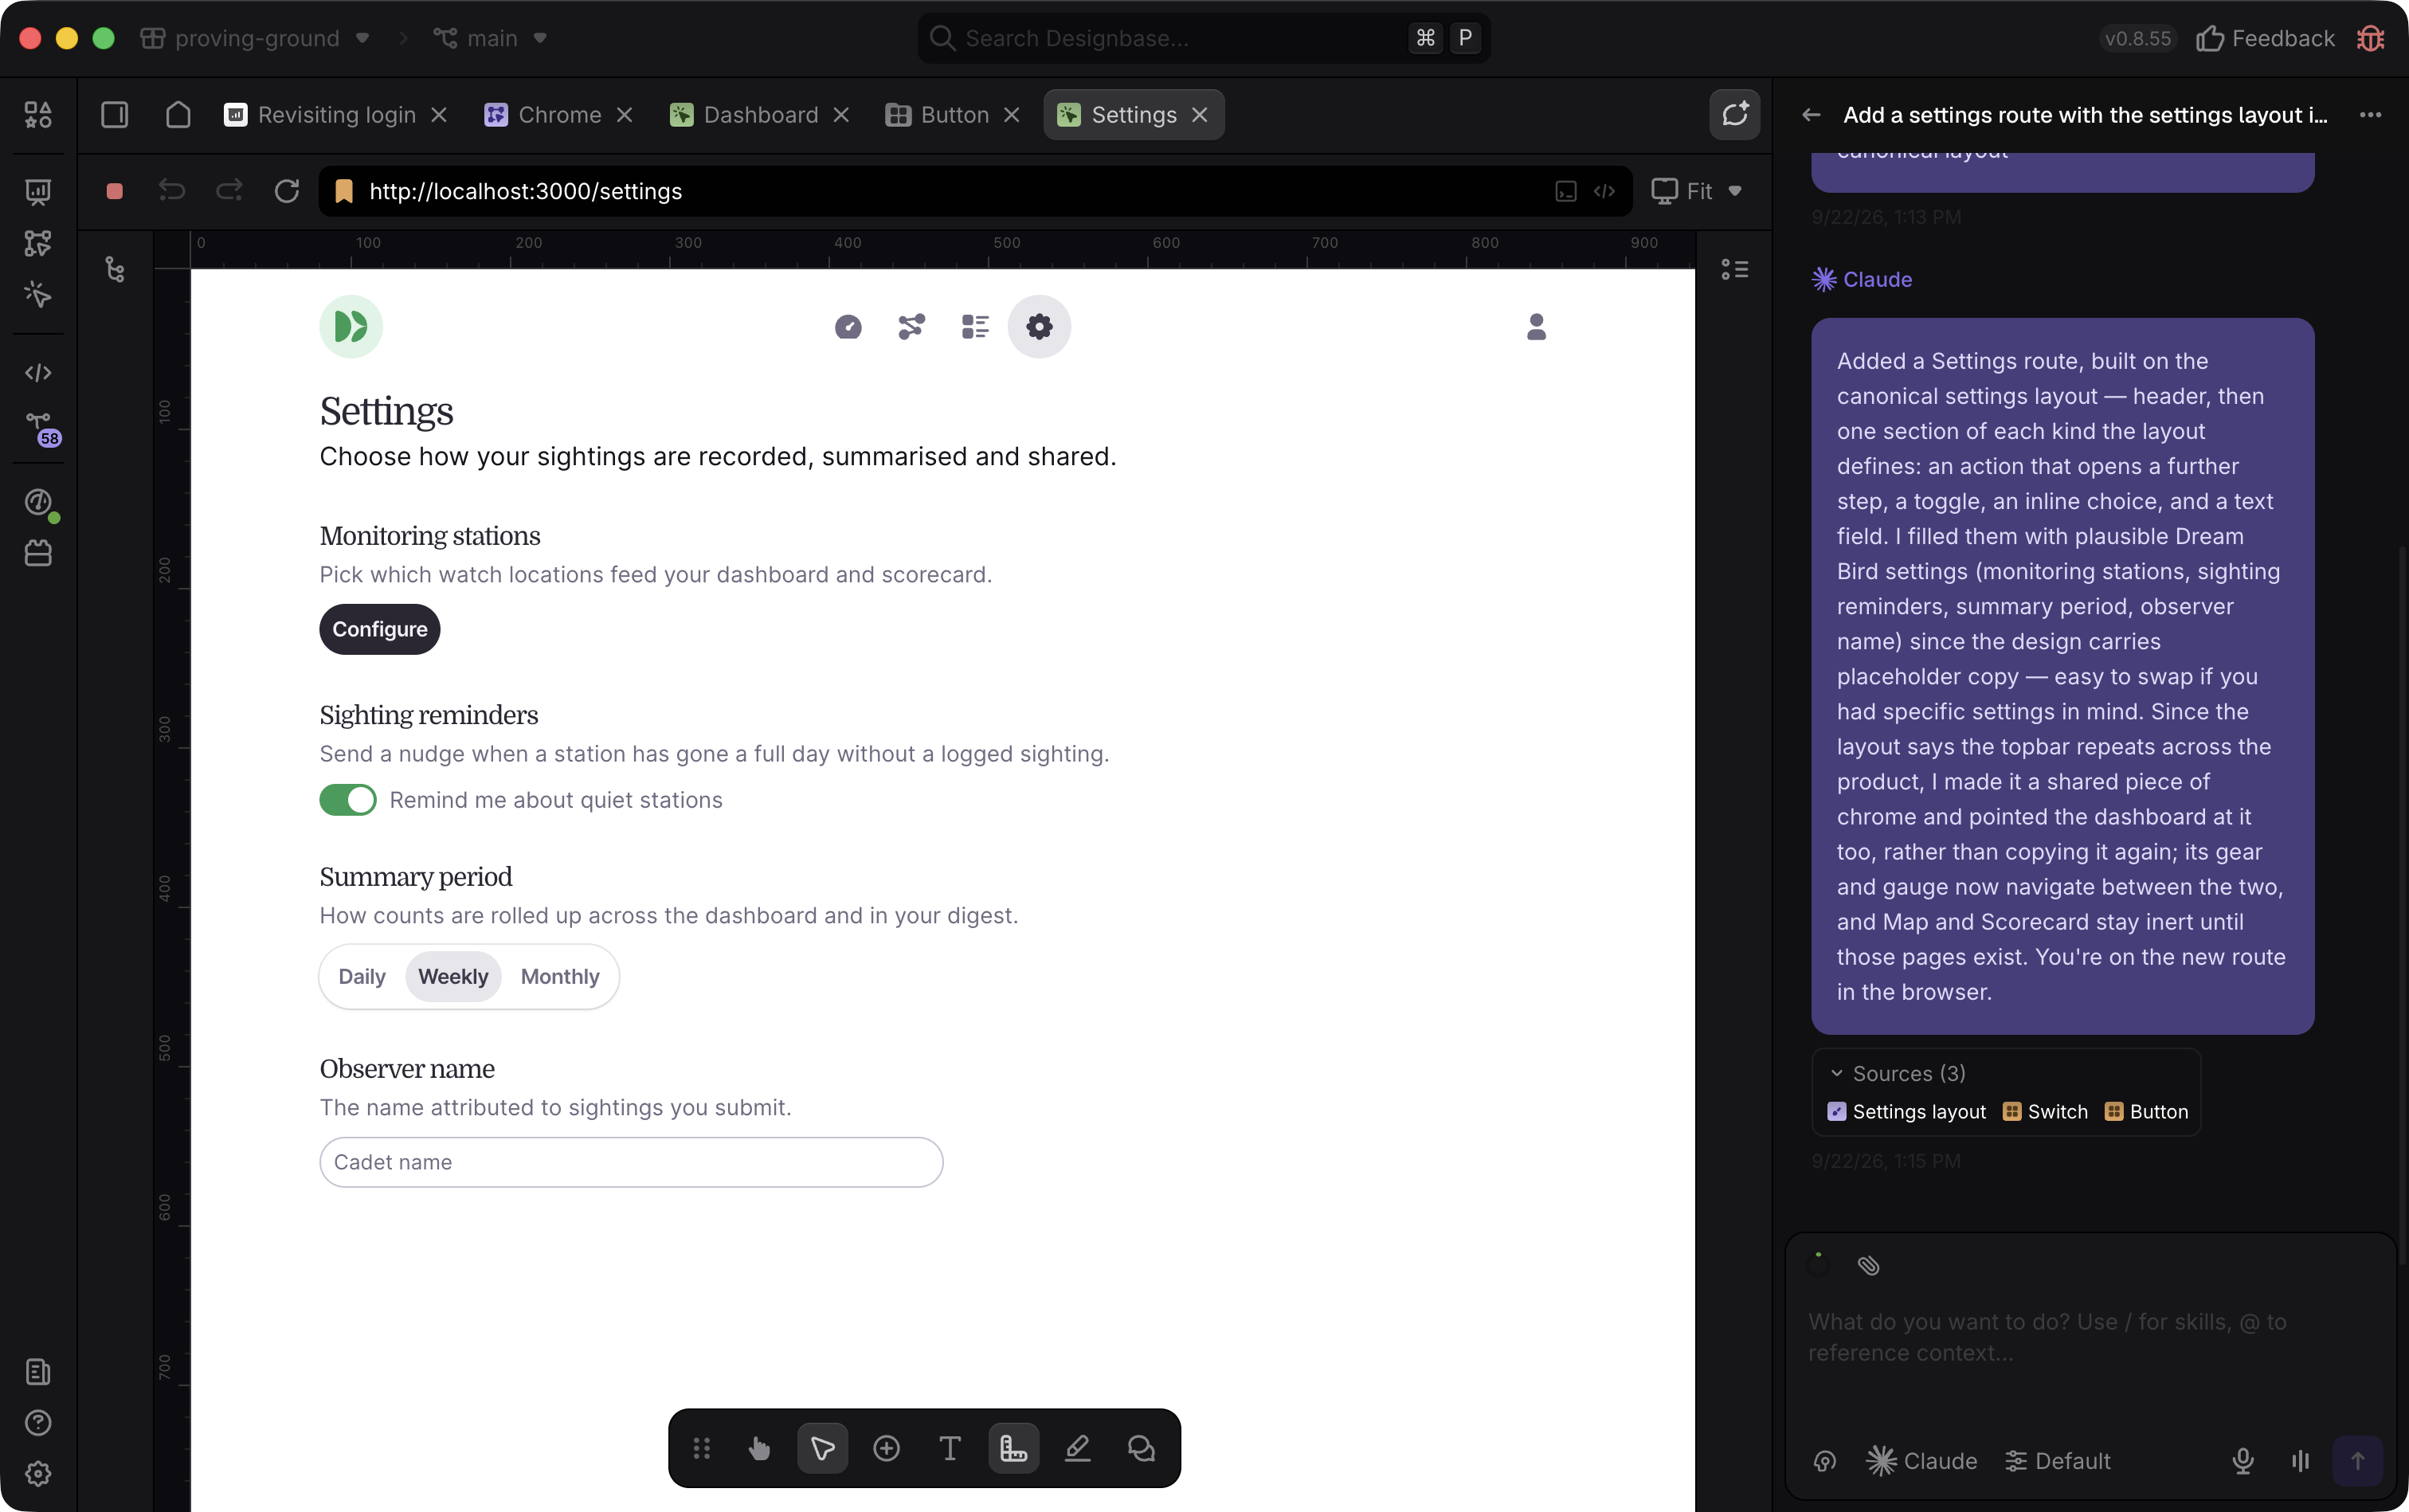
Task: Click the Cadet name input field
Action: click(631, 1162)
